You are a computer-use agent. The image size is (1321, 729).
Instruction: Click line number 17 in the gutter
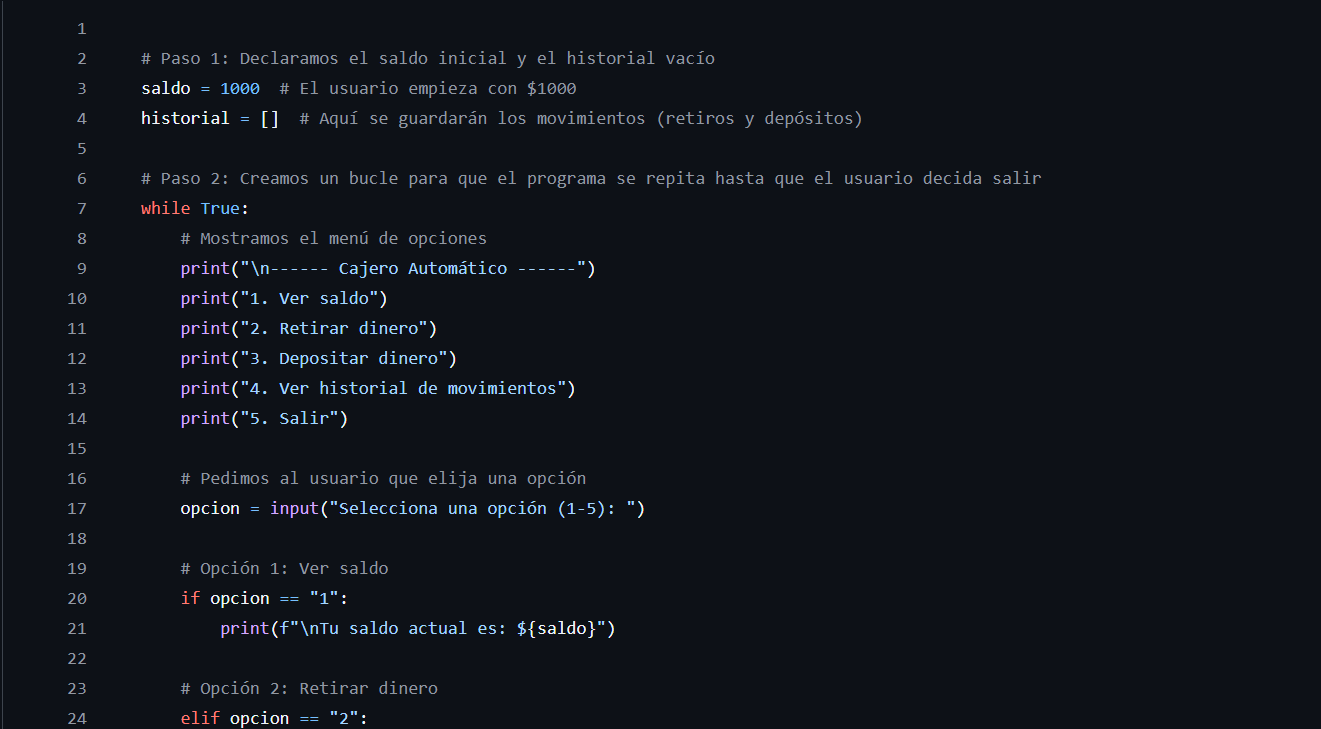(77, 509)
